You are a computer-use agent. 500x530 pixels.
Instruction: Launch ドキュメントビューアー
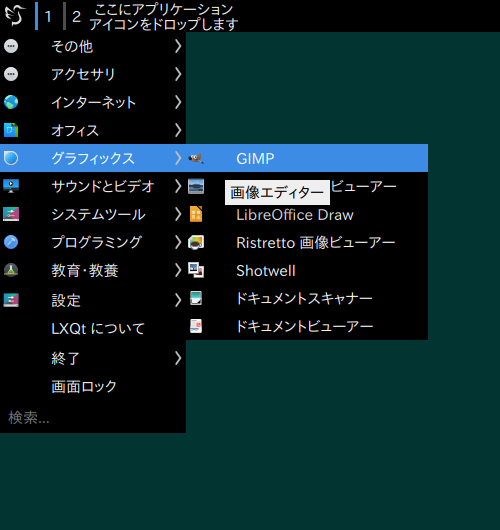click(x=307, y=327)
